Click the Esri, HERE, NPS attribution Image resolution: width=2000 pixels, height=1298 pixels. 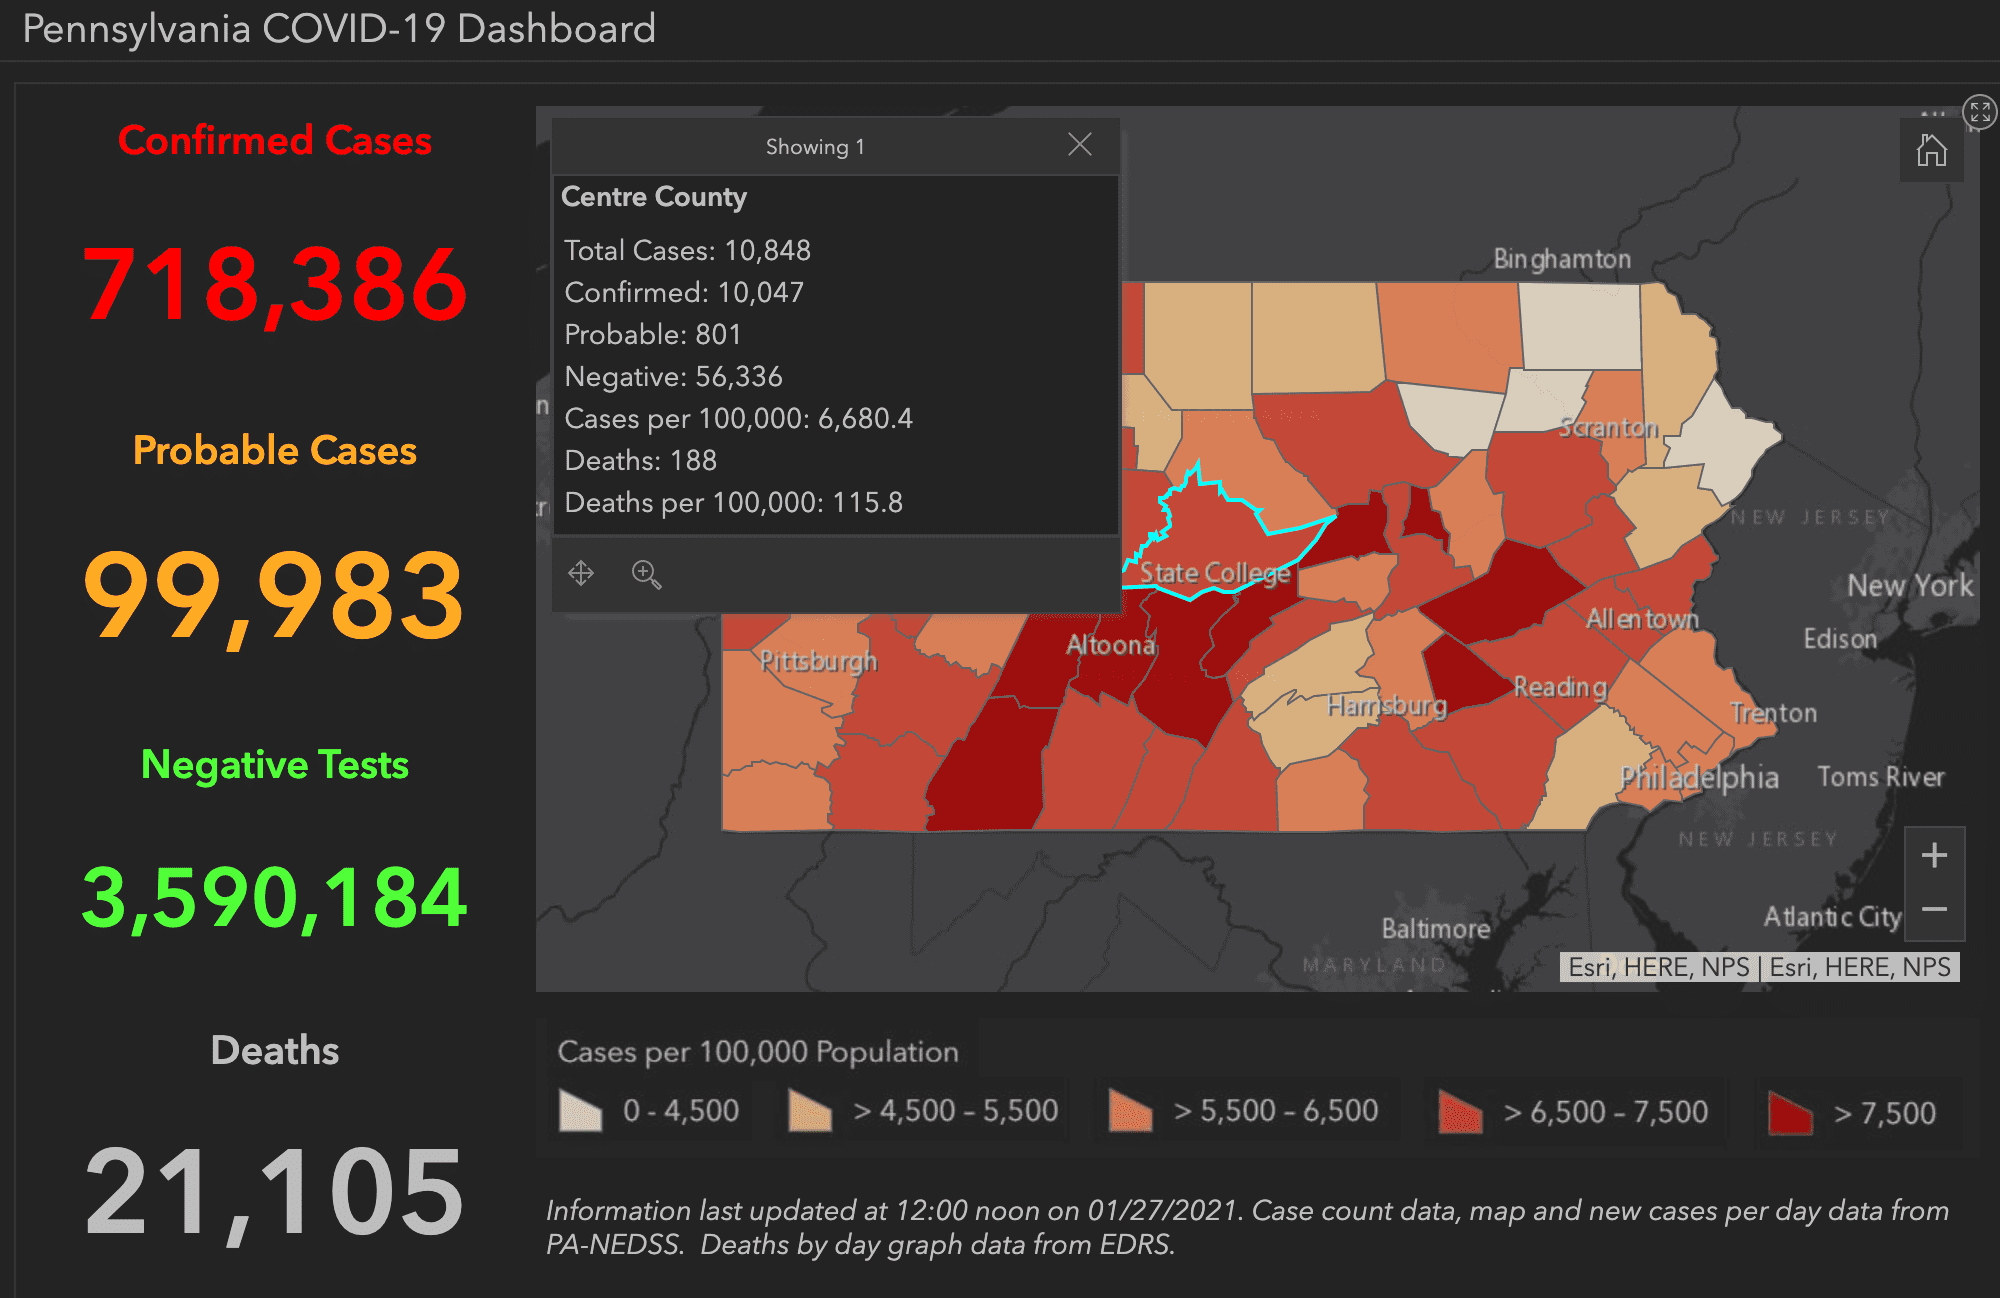pos(1759,967)
